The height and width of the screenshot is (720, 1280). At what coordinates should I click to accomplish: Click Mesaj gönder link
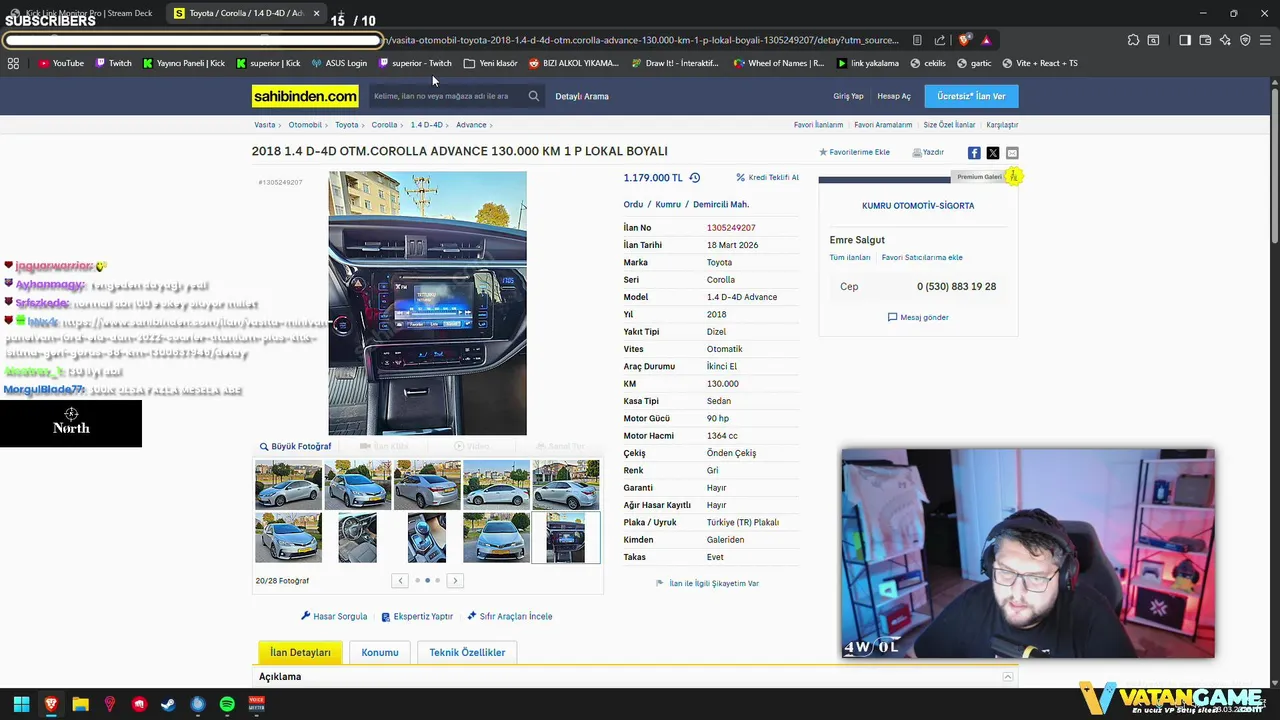[918, 317]
